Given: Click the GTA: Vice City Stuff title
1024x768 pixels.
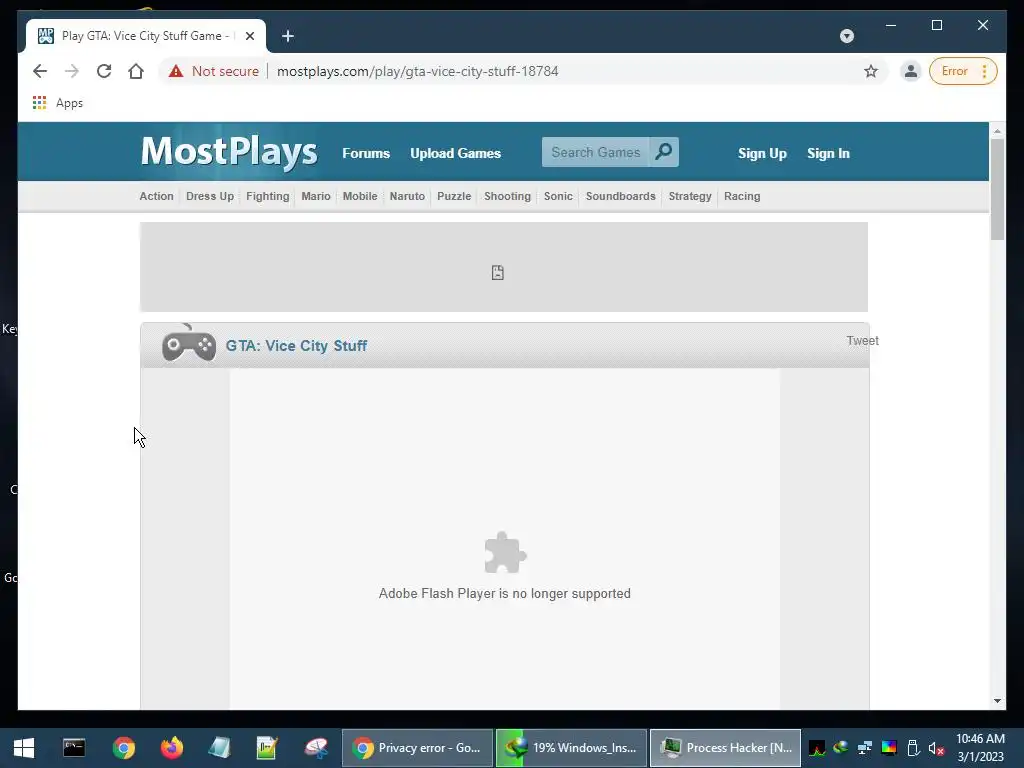Looking at the screenshot, I should [296, 345].
